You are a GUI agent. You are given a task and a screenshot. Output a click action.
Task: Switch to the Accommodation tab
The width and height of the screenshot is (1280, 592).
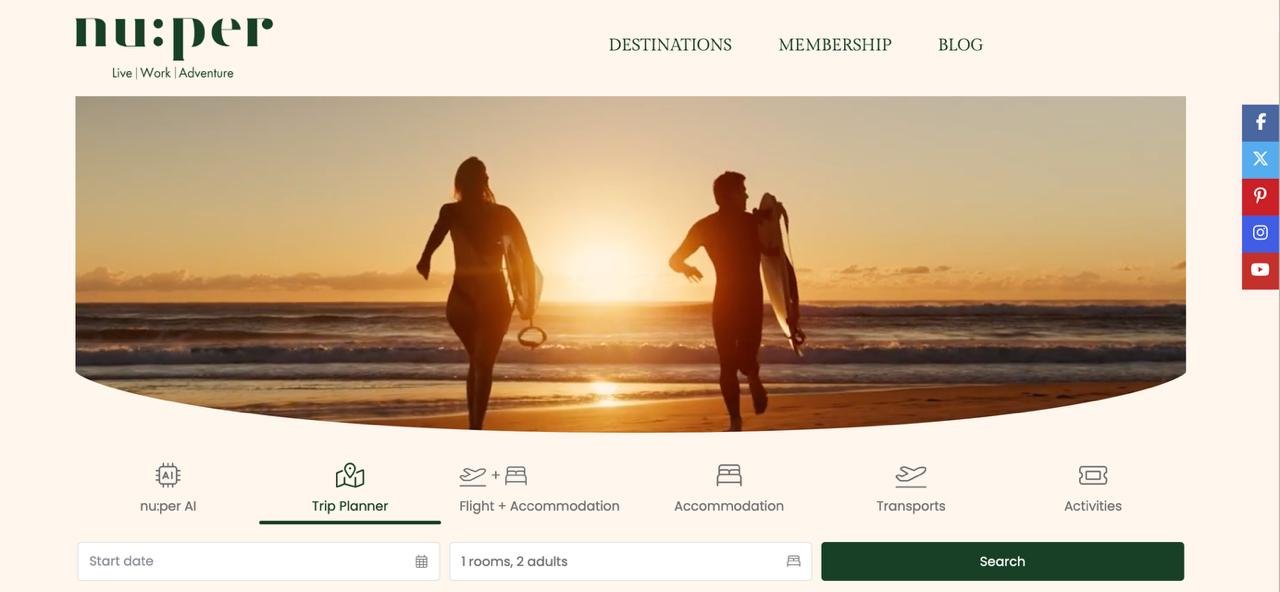[x=729, y=489]
